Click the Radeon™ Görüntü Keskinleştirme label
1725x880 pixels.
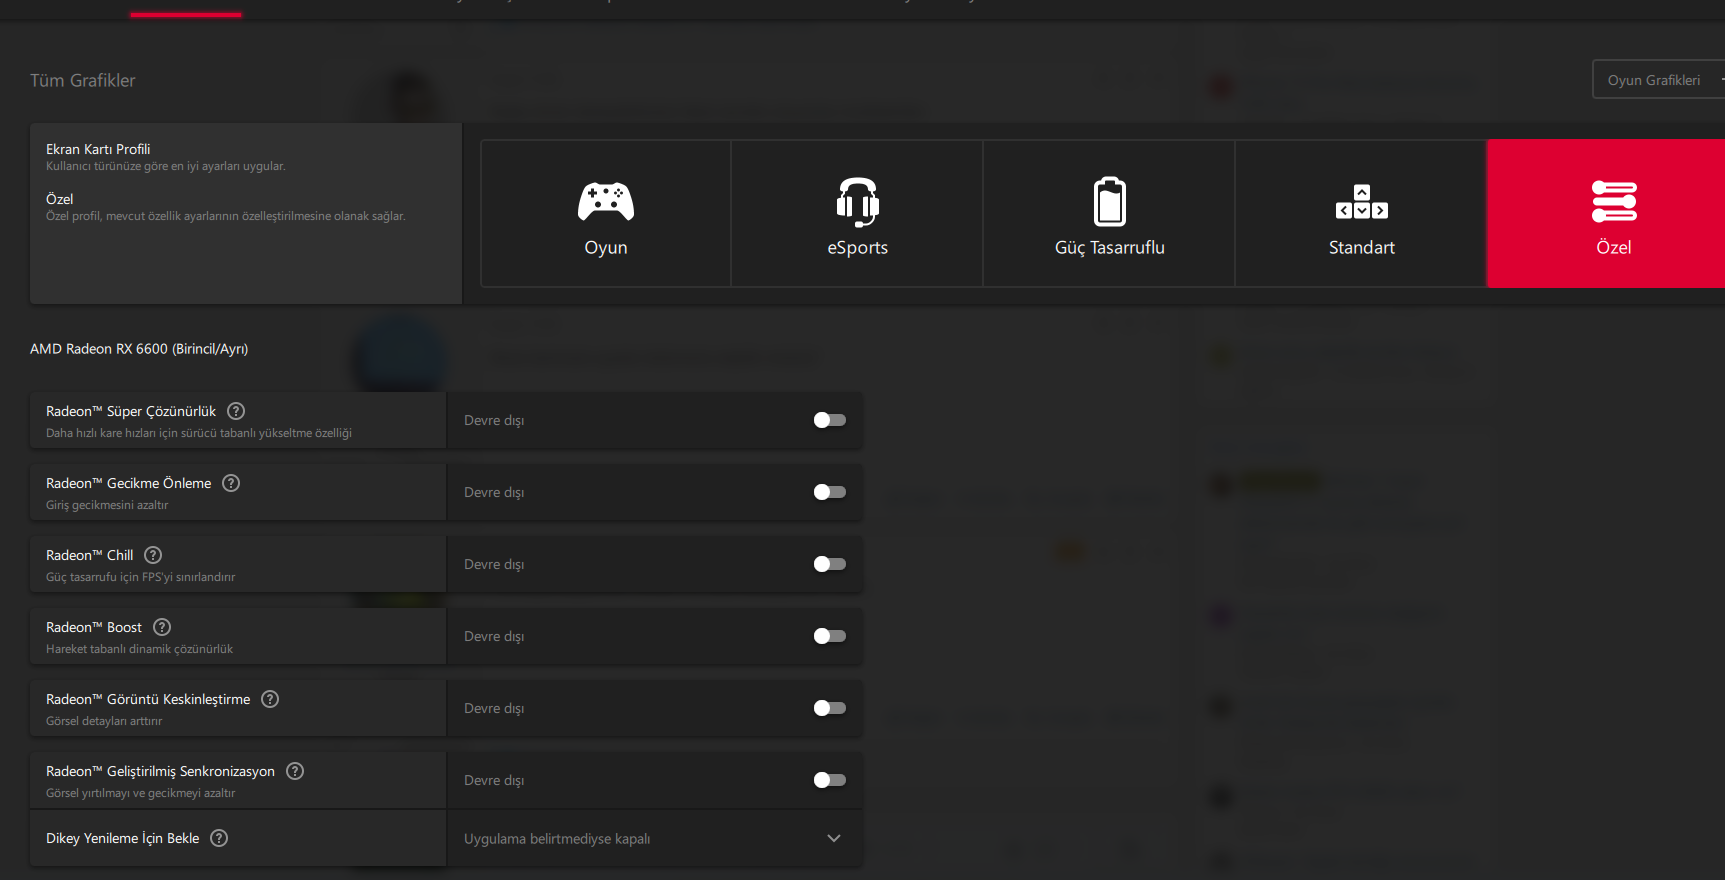click(x=148, y=699)
